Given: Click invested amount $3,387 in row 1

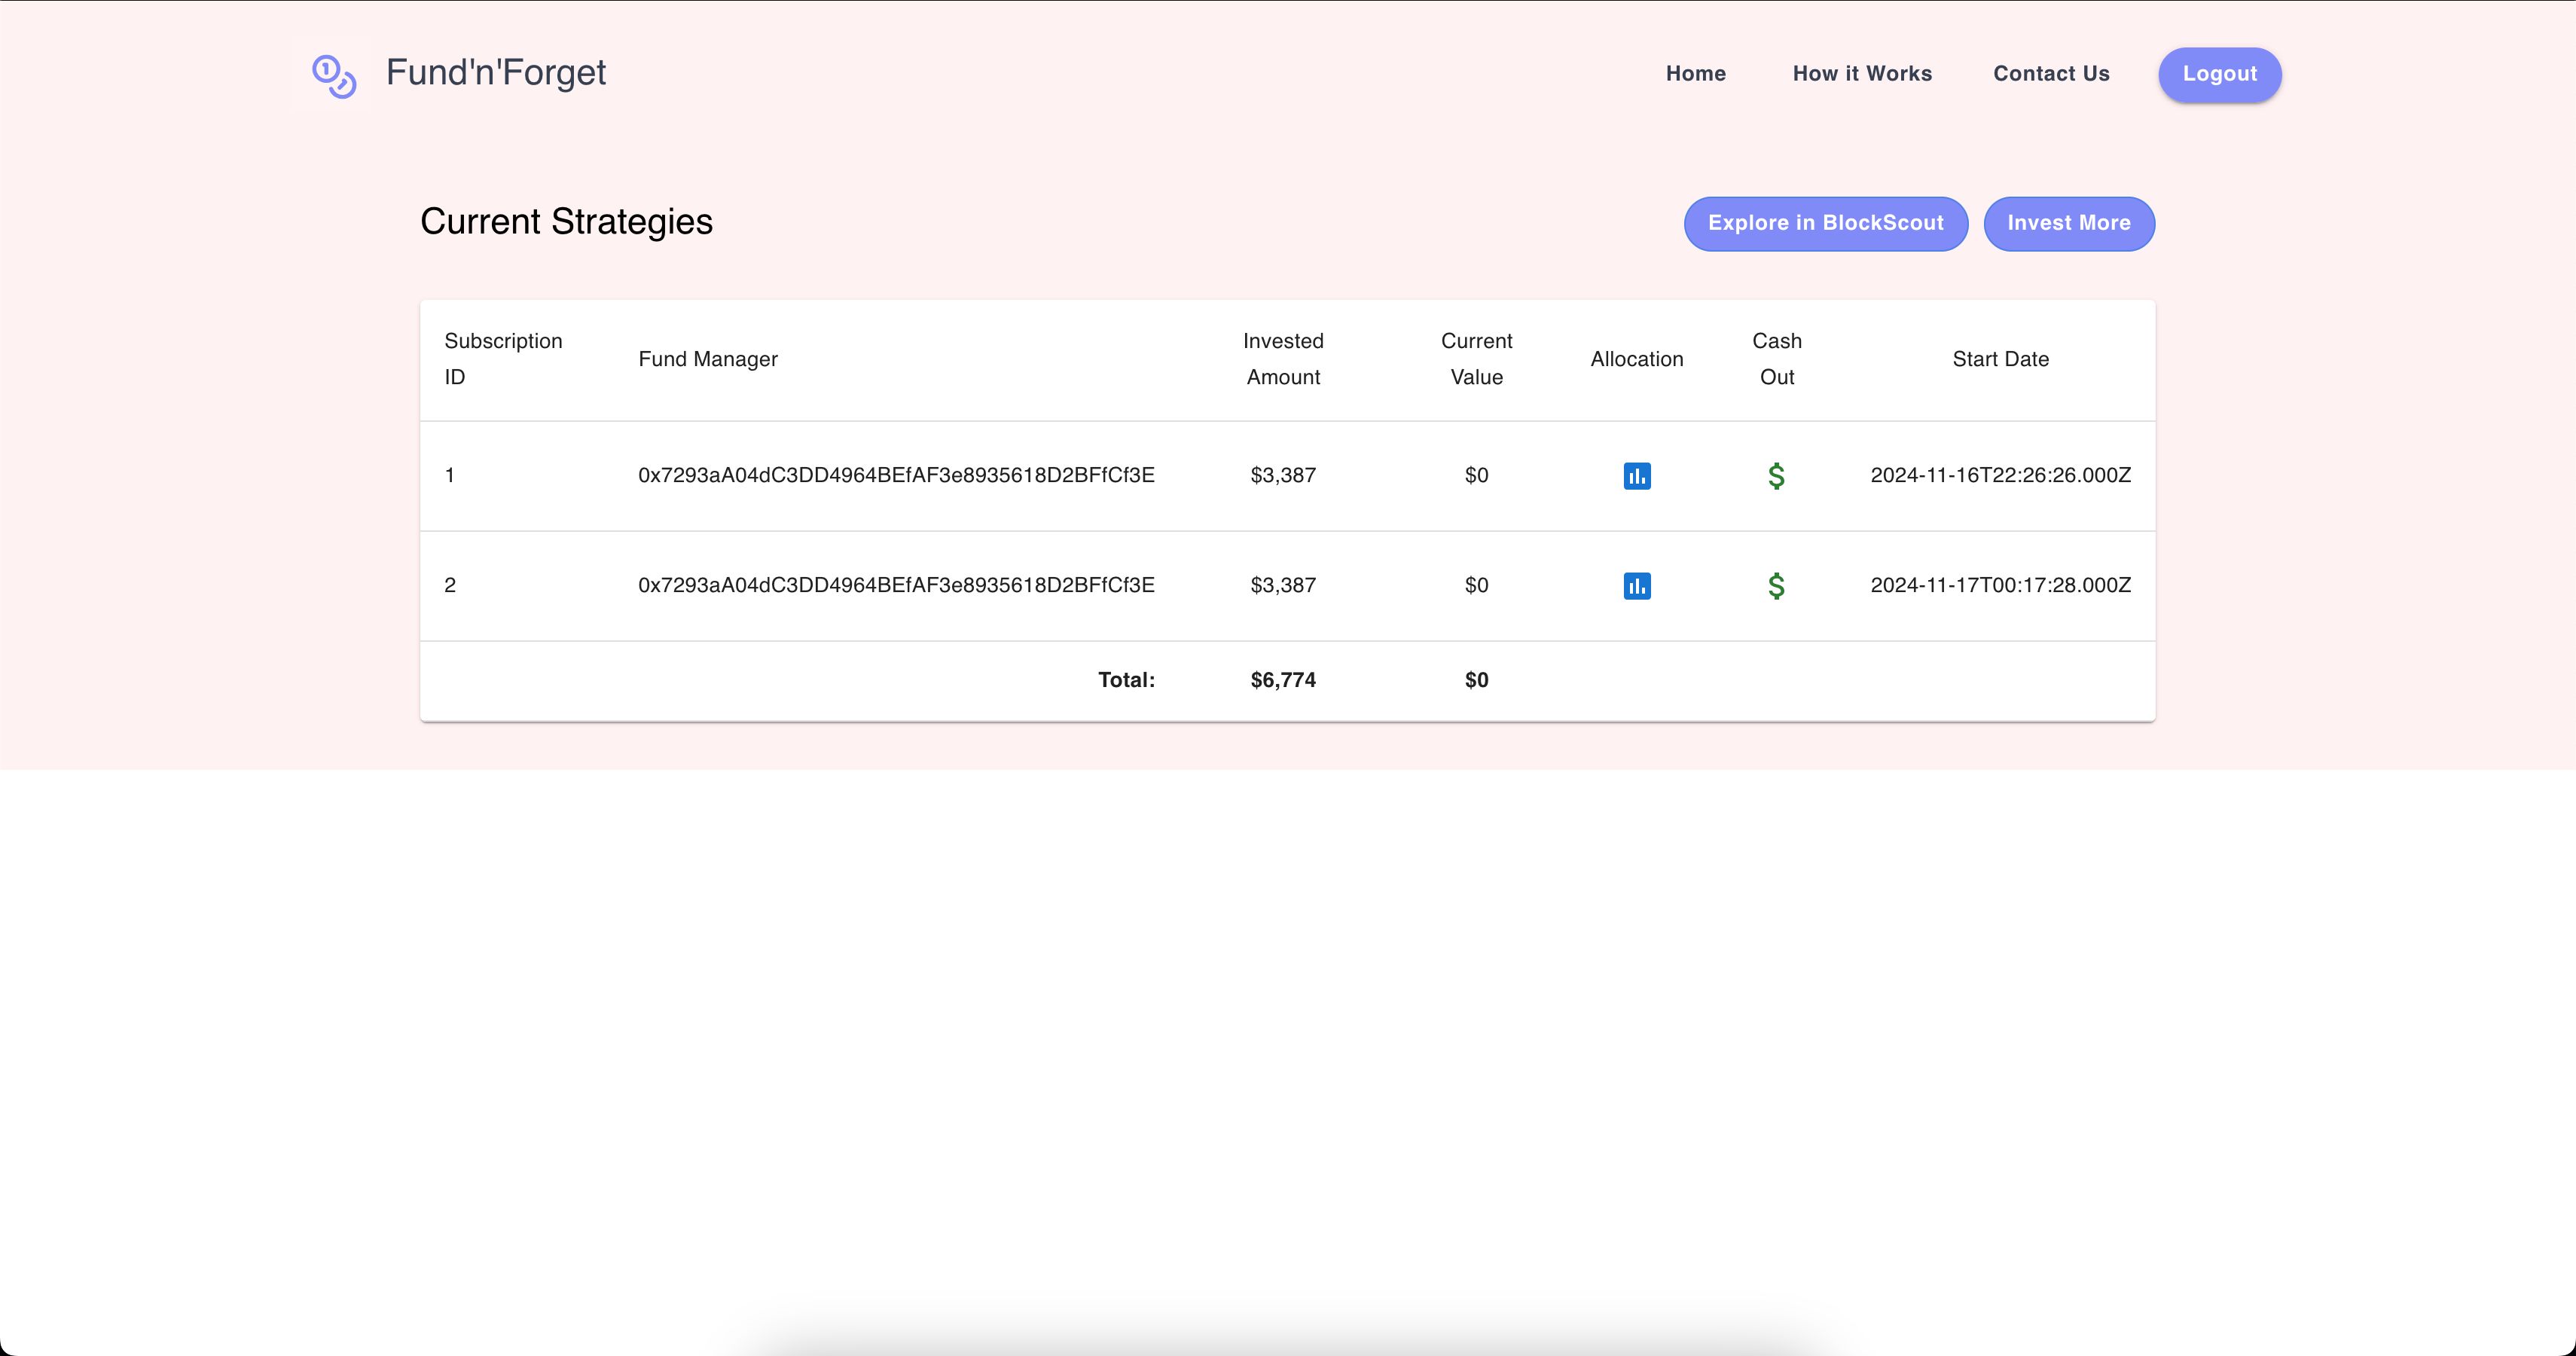Looking at the screenshot, I should click(x=1283, y=475).
